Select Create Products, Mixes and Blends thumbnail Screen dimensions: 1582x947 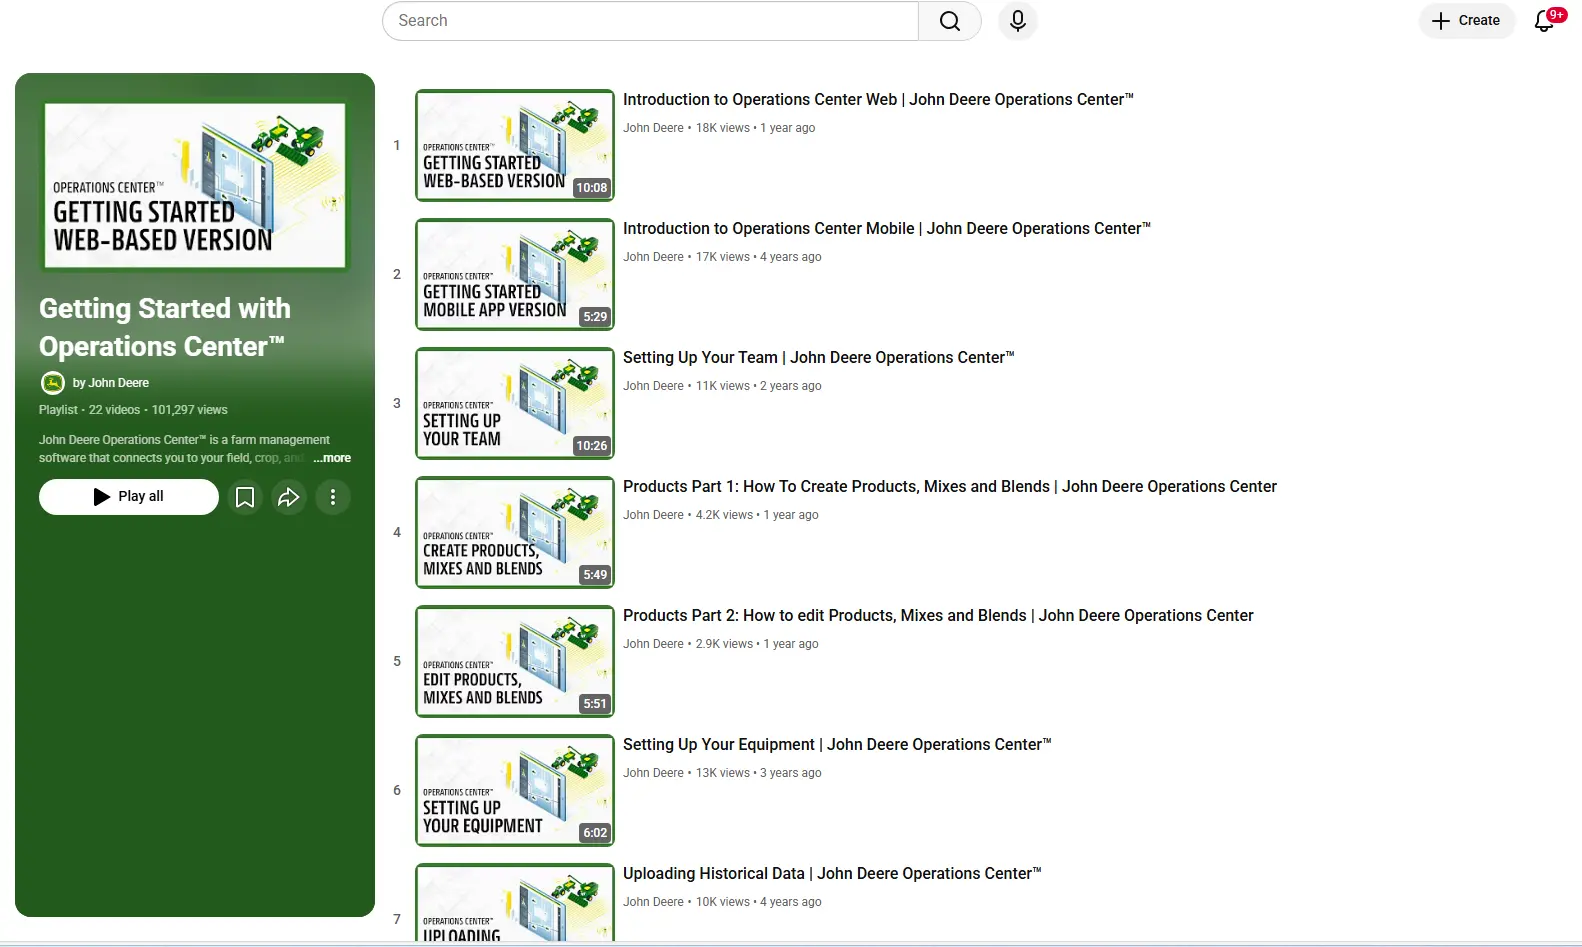point(514,532)
